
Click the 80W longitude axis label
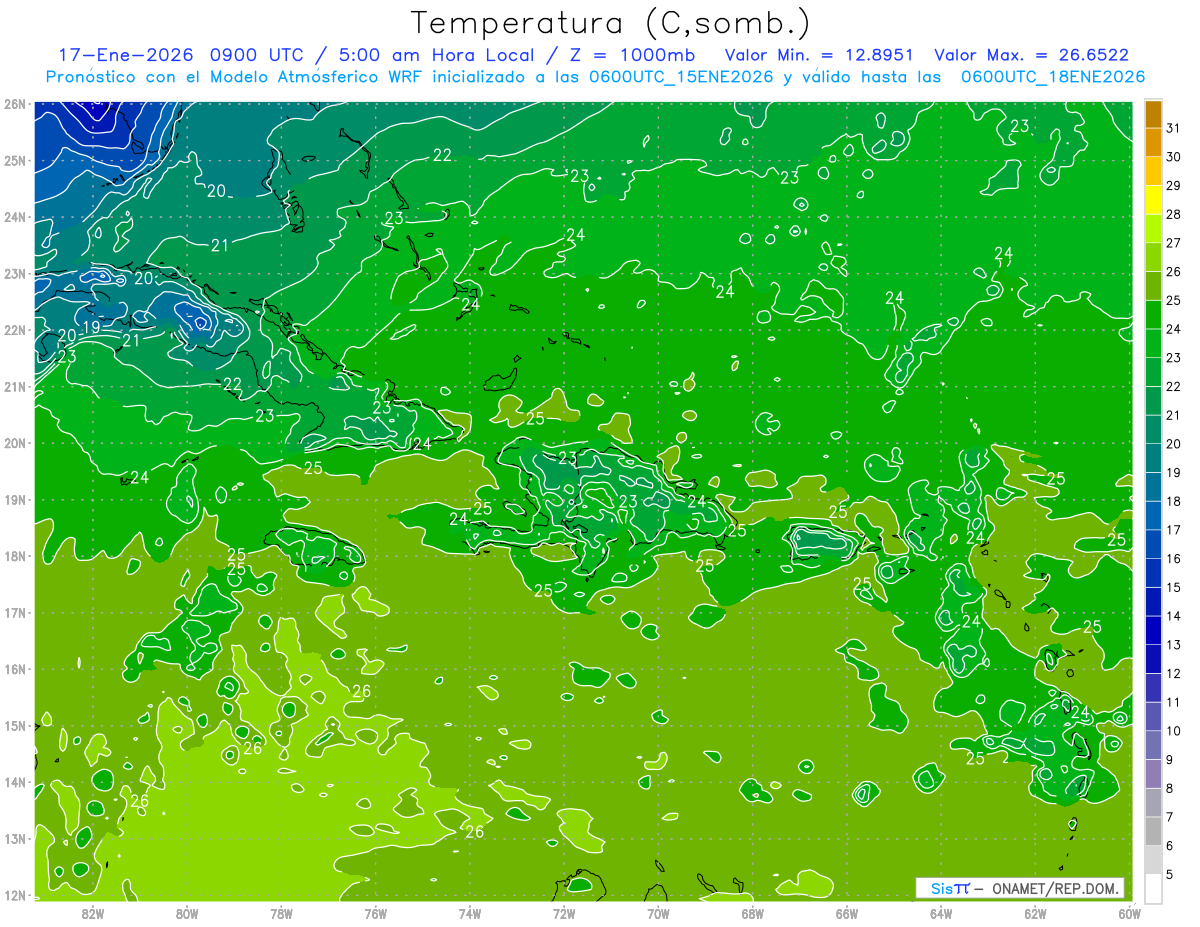[x=187, y=913]
